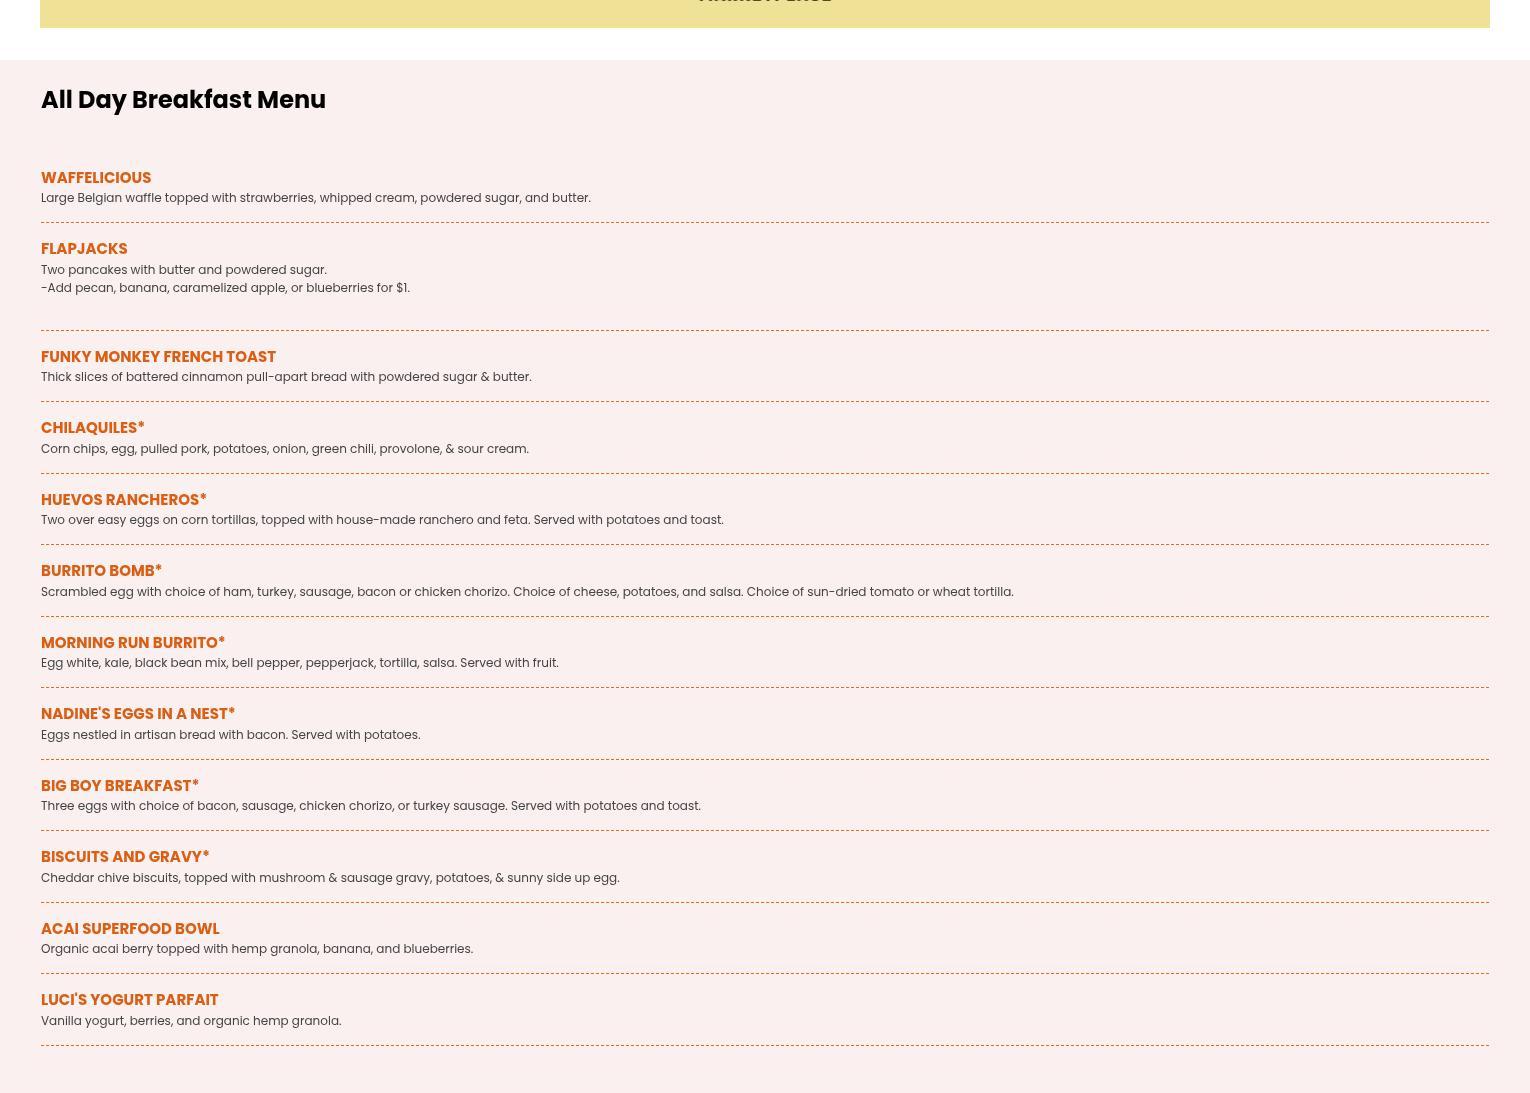
Task: Click the flapjacks add-on toppings for $1 line
Action: (225, 288)
